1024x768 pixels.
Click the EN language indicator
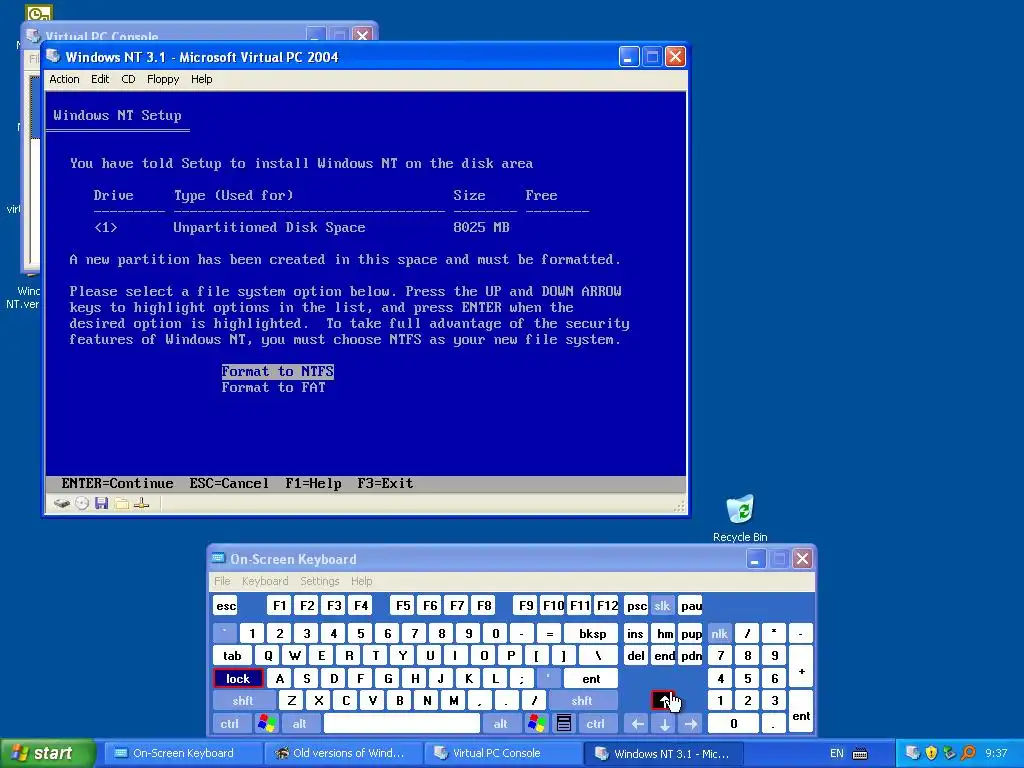tap(837, 754)
